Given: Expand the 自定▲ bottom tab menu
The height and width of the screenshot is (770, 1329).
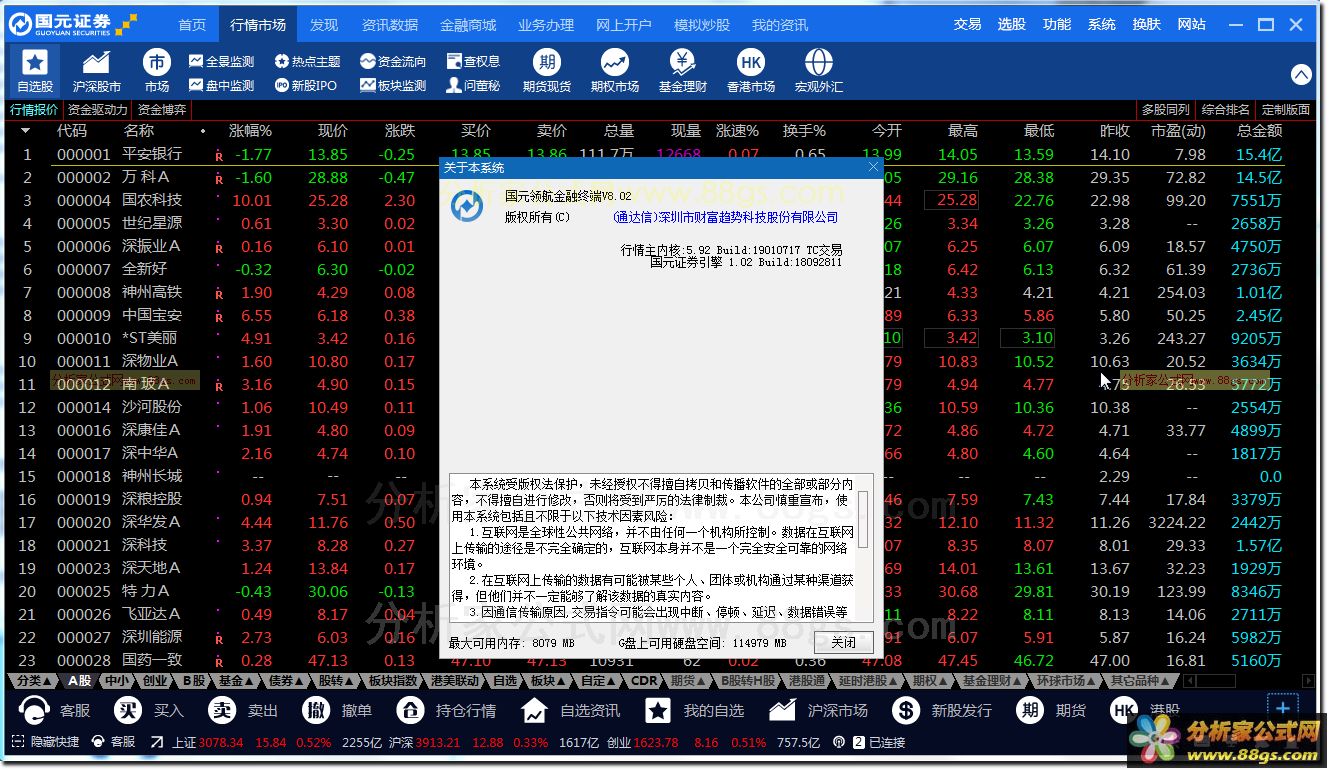Looking at the screenshot, I should click(600, 681).
